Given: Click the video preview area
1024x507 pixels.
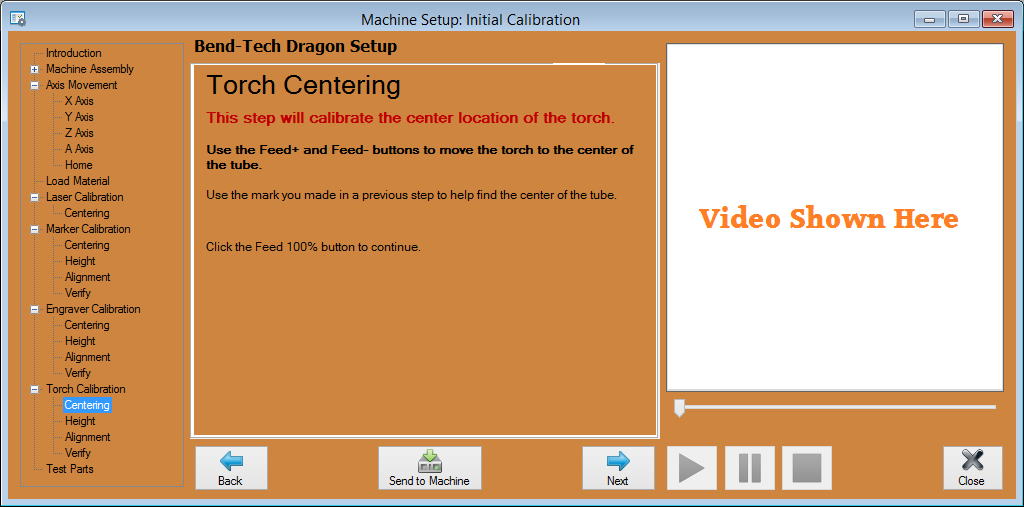Looking at the screenshot, I should (835, 218).
